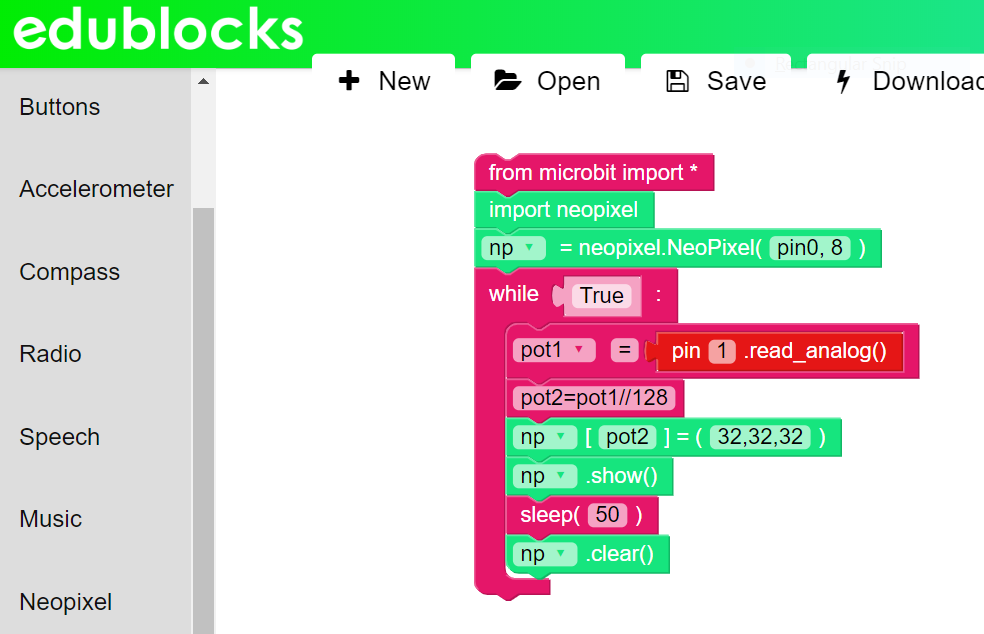984x634 pixels.
Task: Click the edublocks logo
Action: coord(158,30)
